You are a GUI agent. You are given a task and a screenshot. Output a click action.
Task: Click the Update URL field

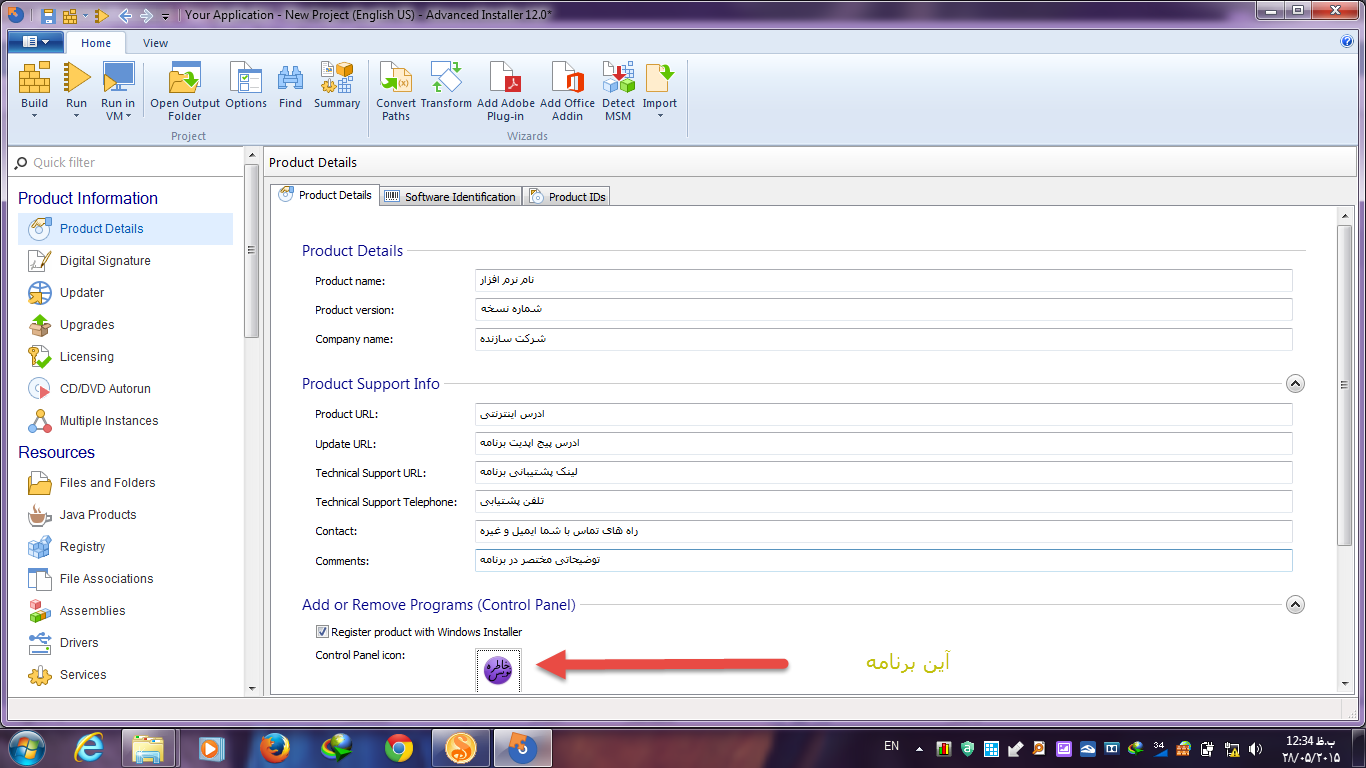[884, 443]
